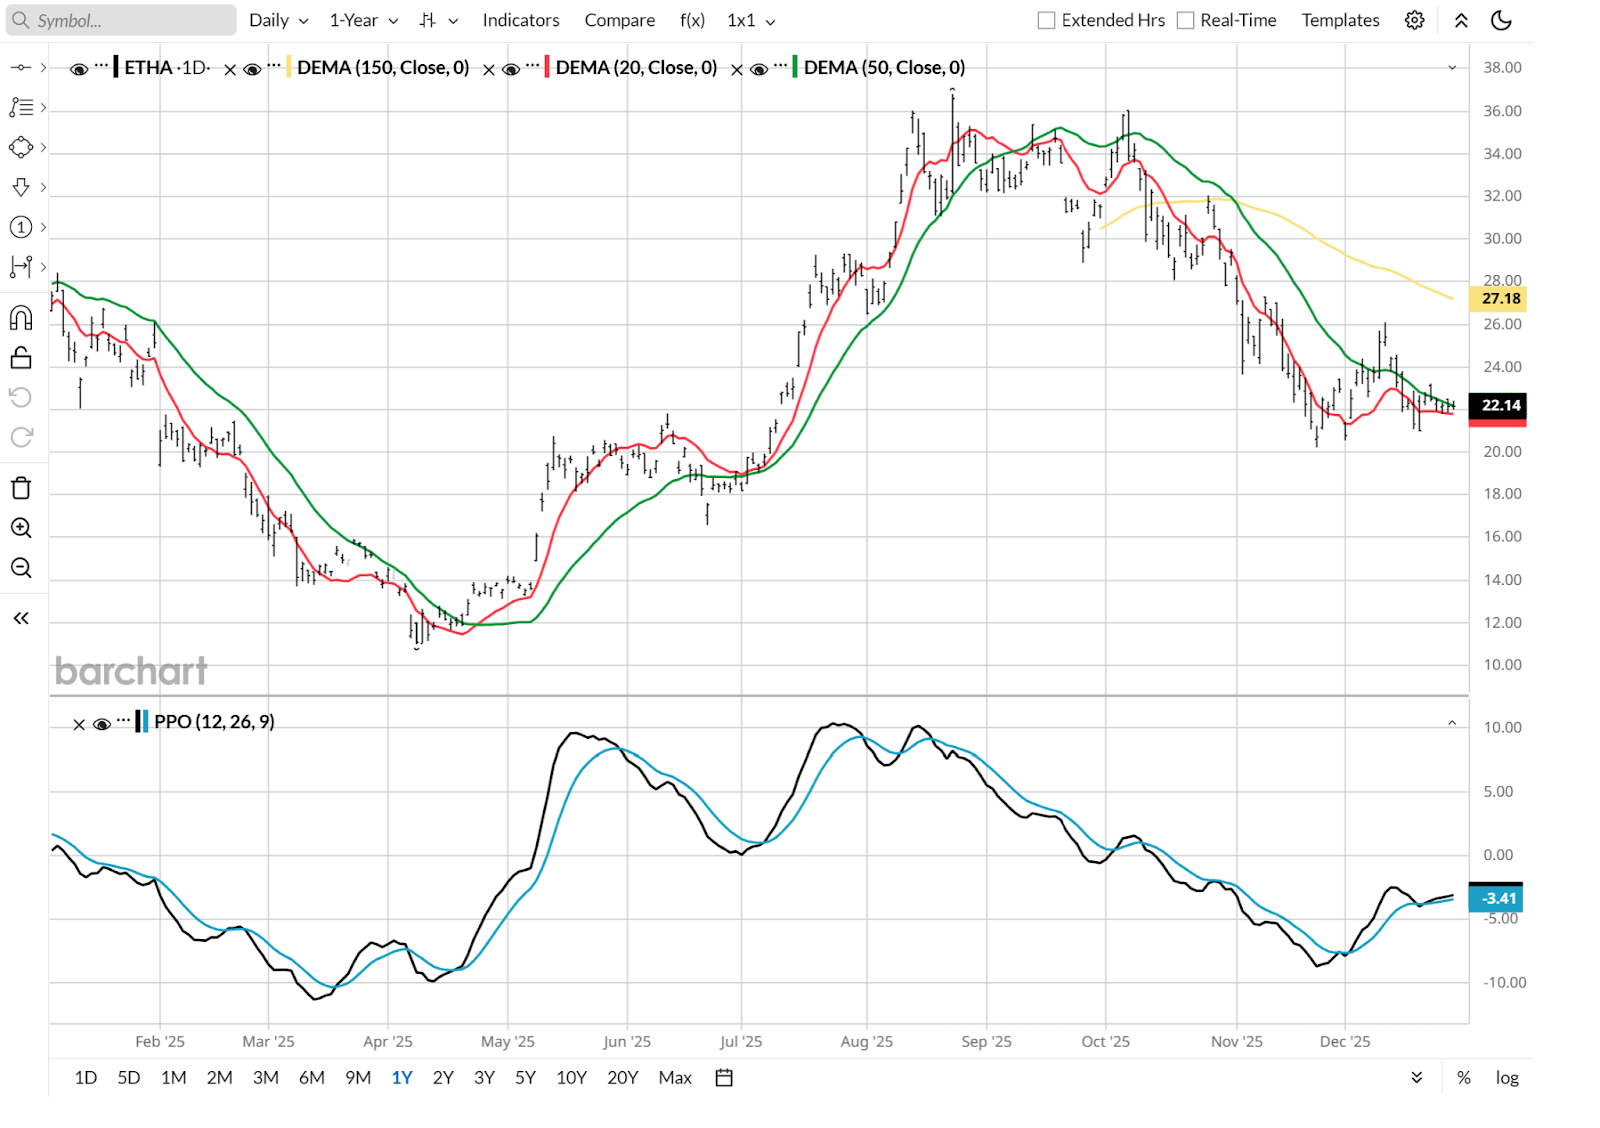The image size is (1600, 1128).
Task: Select the circled number label tool
Action: tap(21, 227)
